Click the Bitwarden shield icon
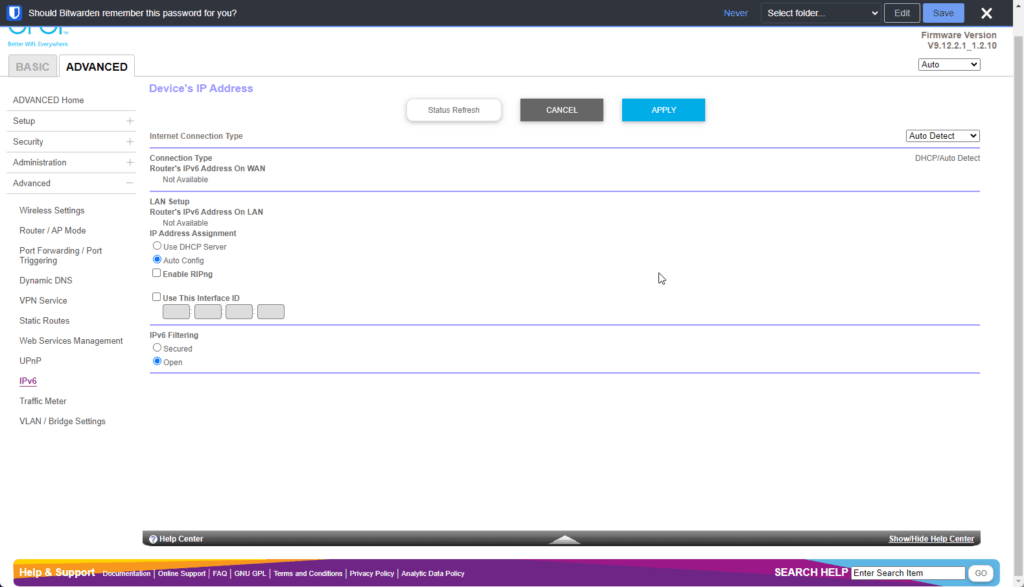Viewport: 1024px width, 587px height. 15,13
